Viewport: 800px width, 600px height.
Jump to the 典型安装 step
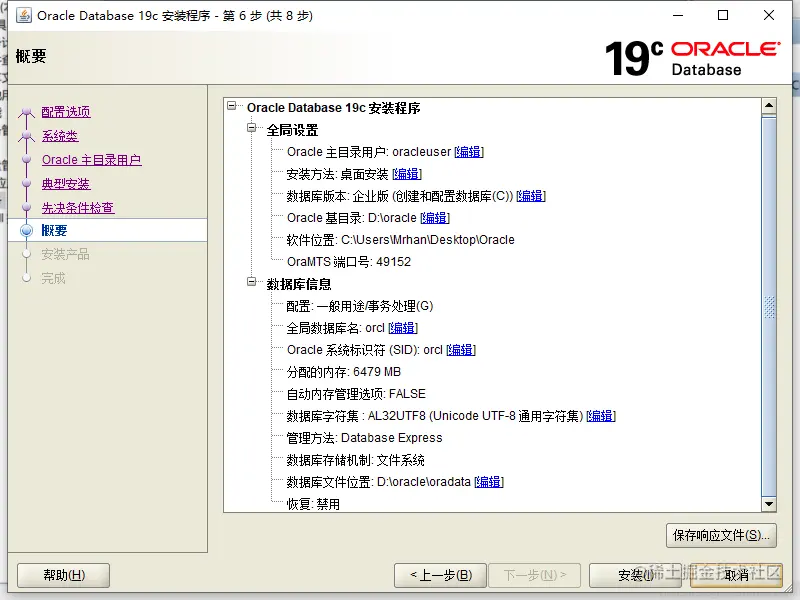tap(66, 184)
